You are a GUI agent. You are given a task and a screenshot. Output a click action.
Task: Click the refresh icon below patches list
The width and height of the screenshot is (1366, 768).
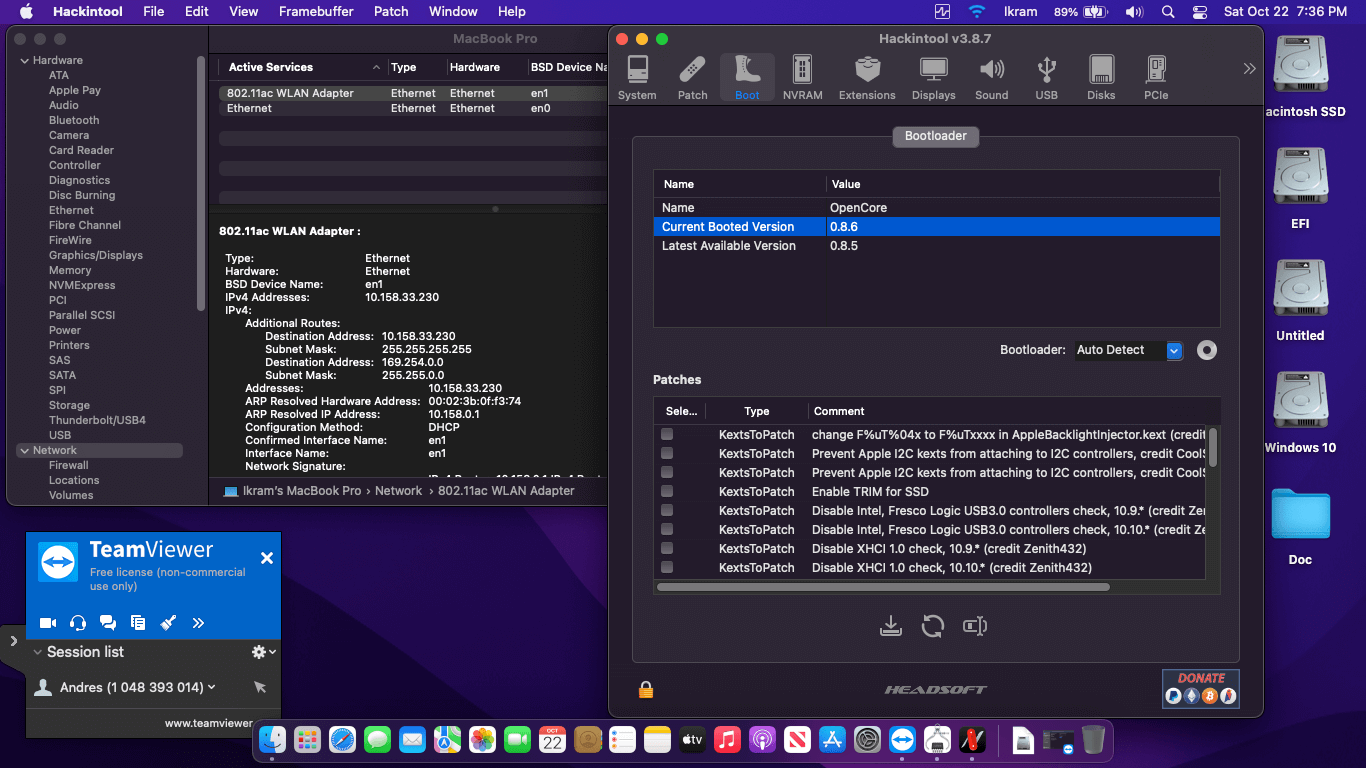pyautogui.click(x=932, y=626)
